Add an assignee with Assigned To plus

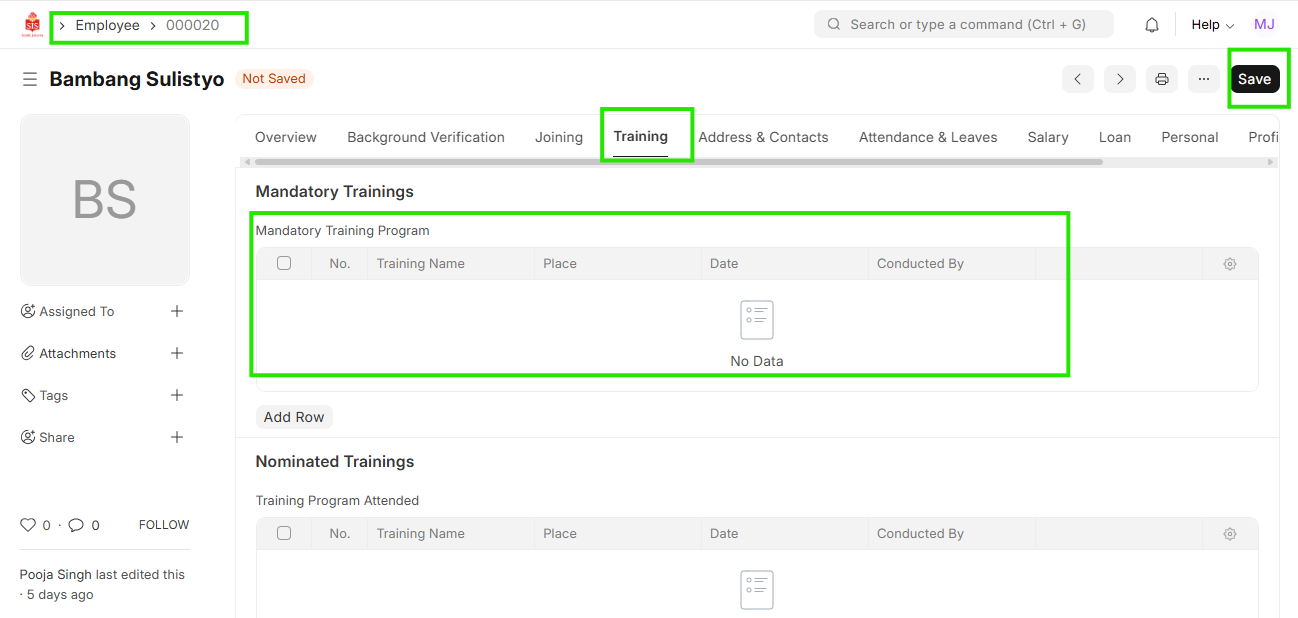[x=177, y=311]
